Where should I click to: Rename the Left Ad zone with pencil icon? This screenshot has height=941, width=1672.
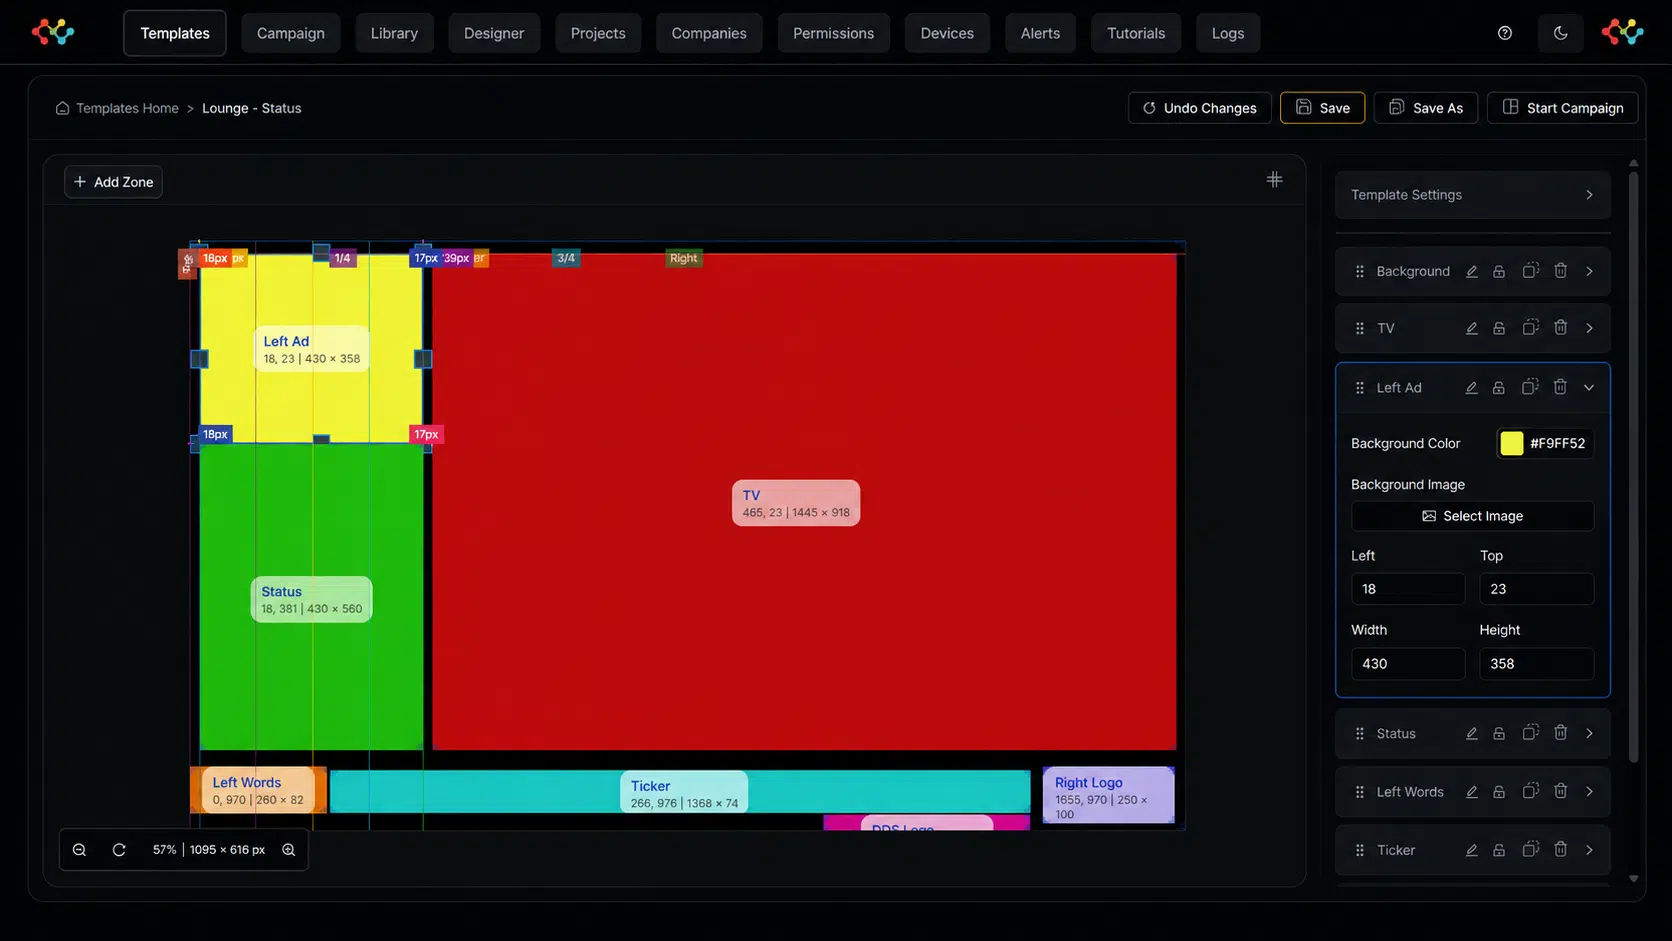1471,388
